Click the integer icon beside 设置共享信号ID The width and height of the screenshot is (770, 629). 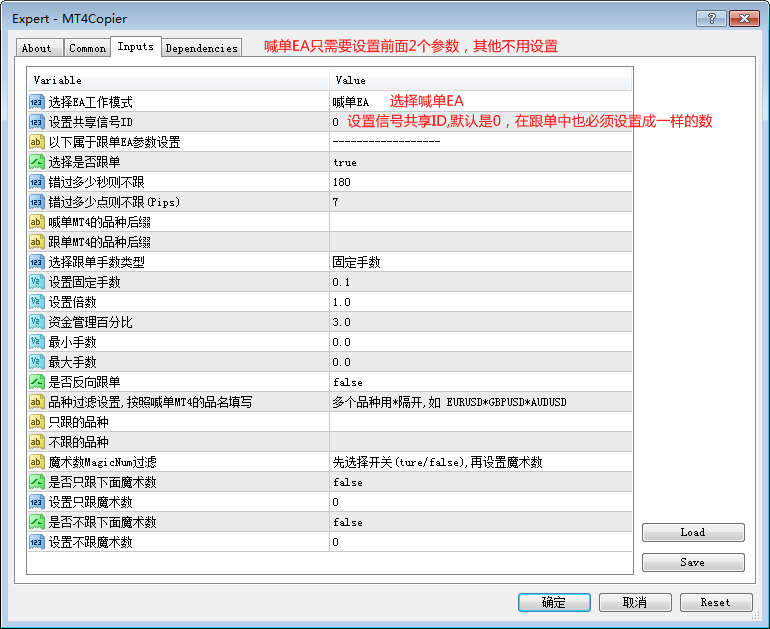(x=37, y=122)
